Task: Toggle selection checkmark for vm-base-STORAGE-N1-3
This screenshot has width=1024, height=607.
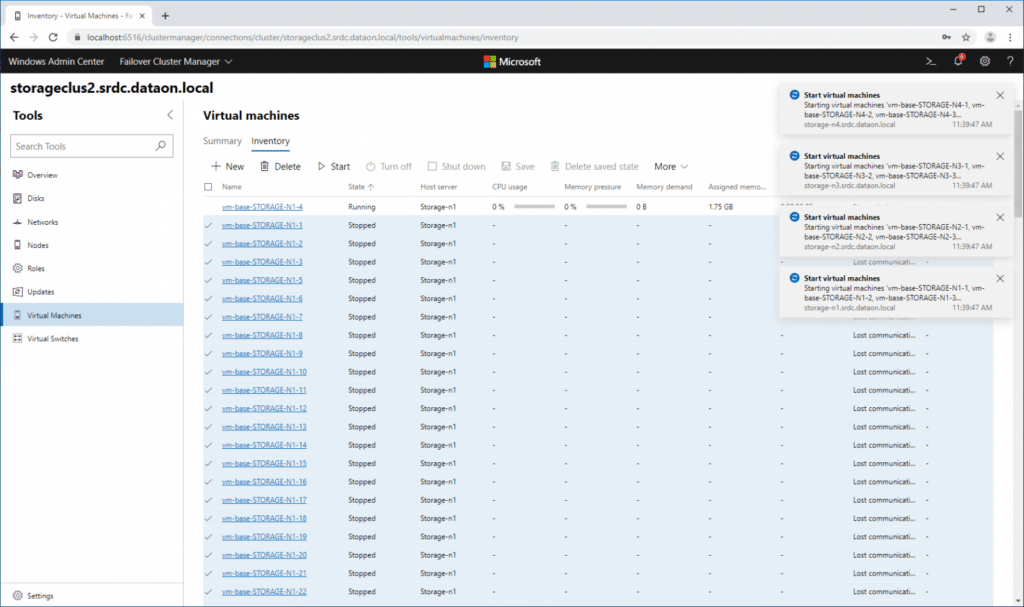Action: pos(208,261)
